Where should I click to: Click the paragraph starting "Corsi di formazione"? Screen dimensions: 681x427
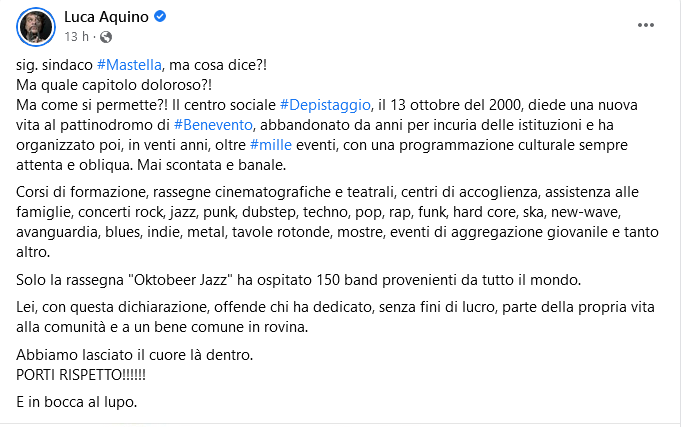pyautogui.click(x=337, y=222)
